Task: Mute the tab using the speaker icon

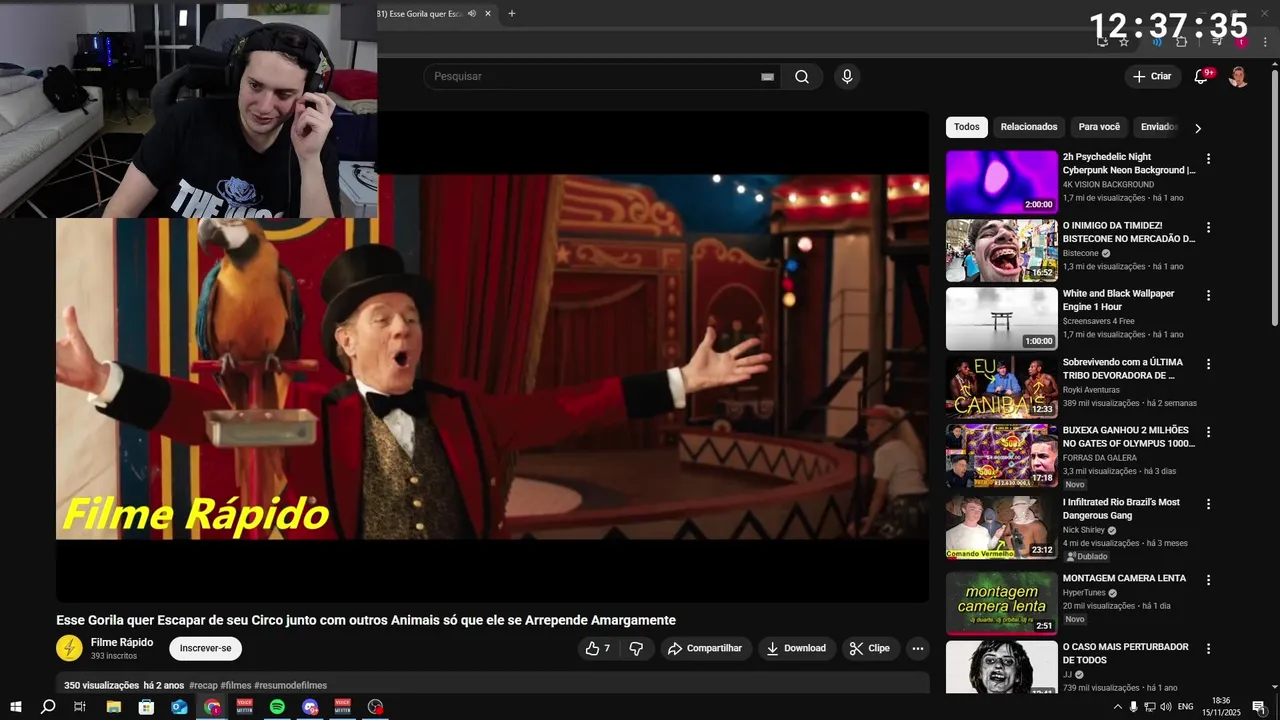Action: pos(471,14)
